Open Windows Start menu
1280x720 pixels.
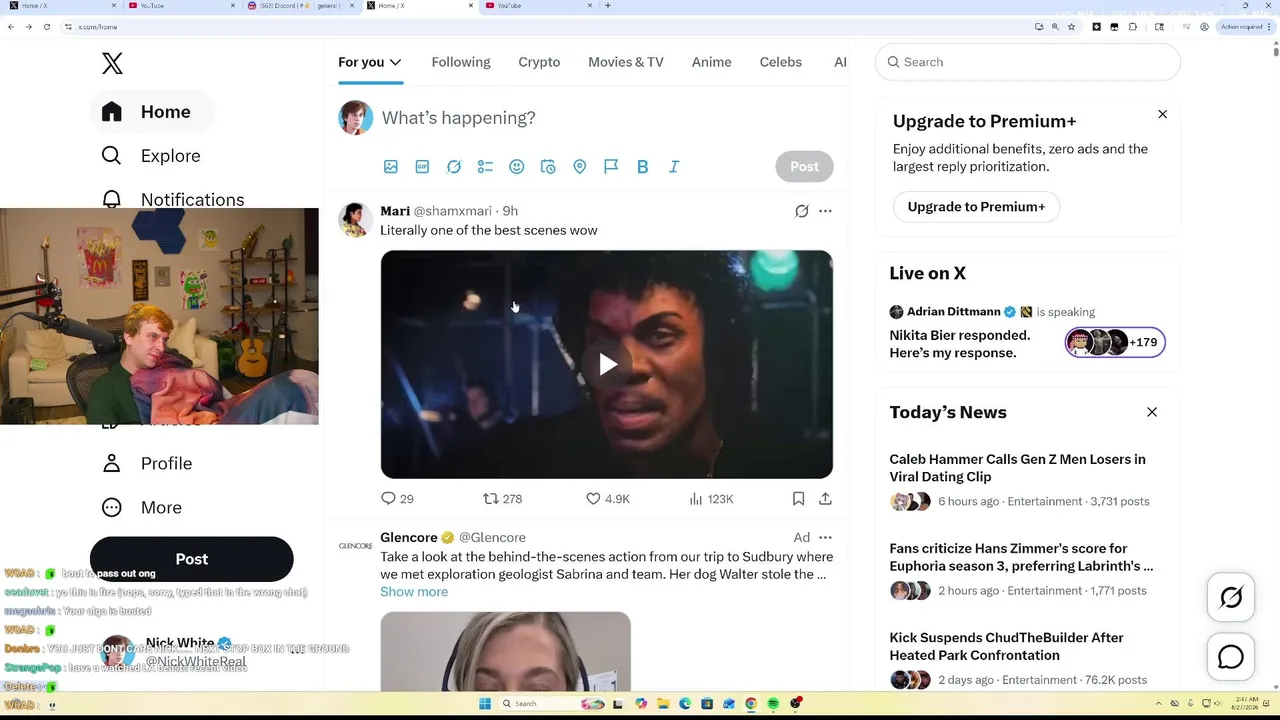(485, 704)
